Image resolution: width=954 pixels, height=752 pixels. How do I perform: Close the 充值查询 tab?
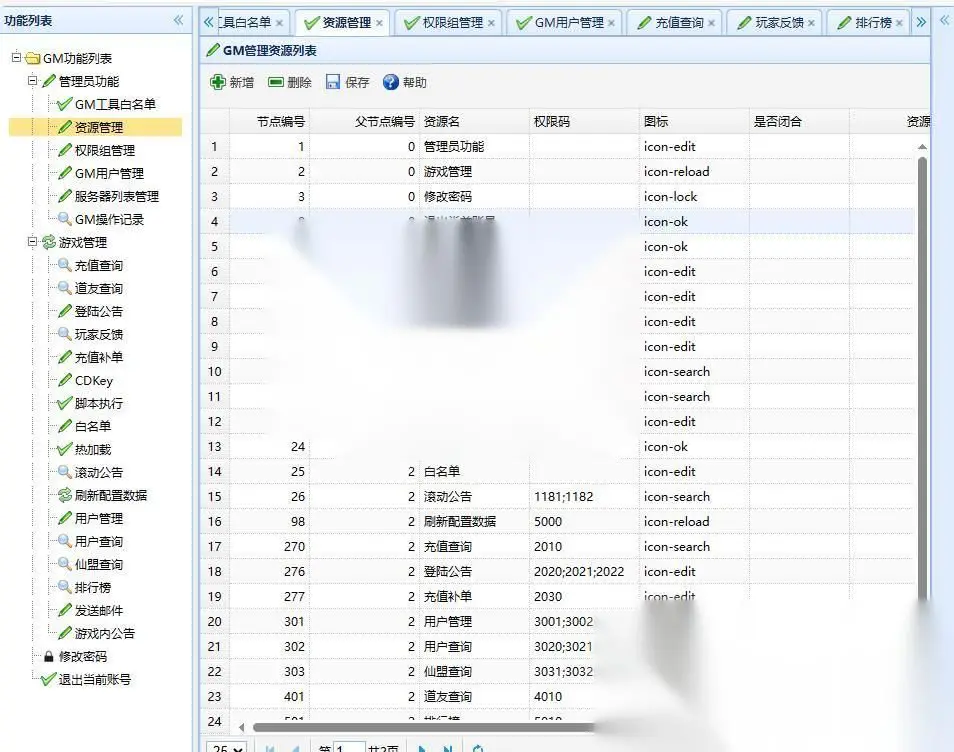(711, 23)
